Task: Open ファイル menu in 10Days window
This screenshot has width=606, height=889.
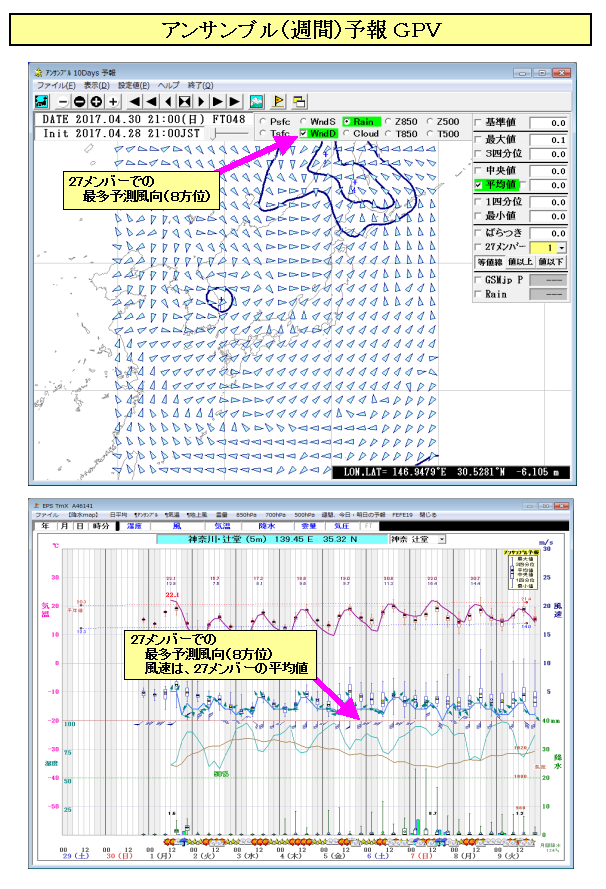Action: click(x=56, y=85)
